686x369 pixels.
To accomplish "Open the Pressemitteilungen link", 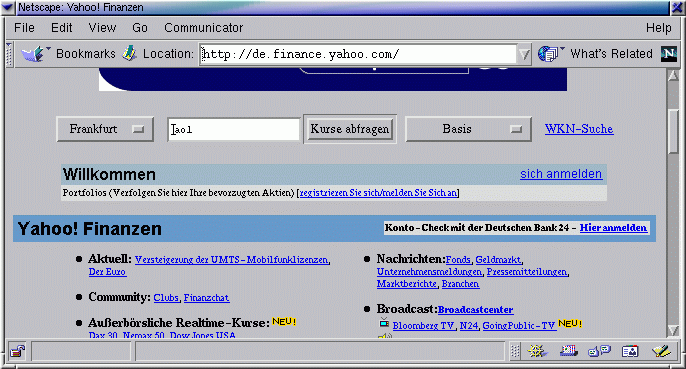I will click(527, 272).
